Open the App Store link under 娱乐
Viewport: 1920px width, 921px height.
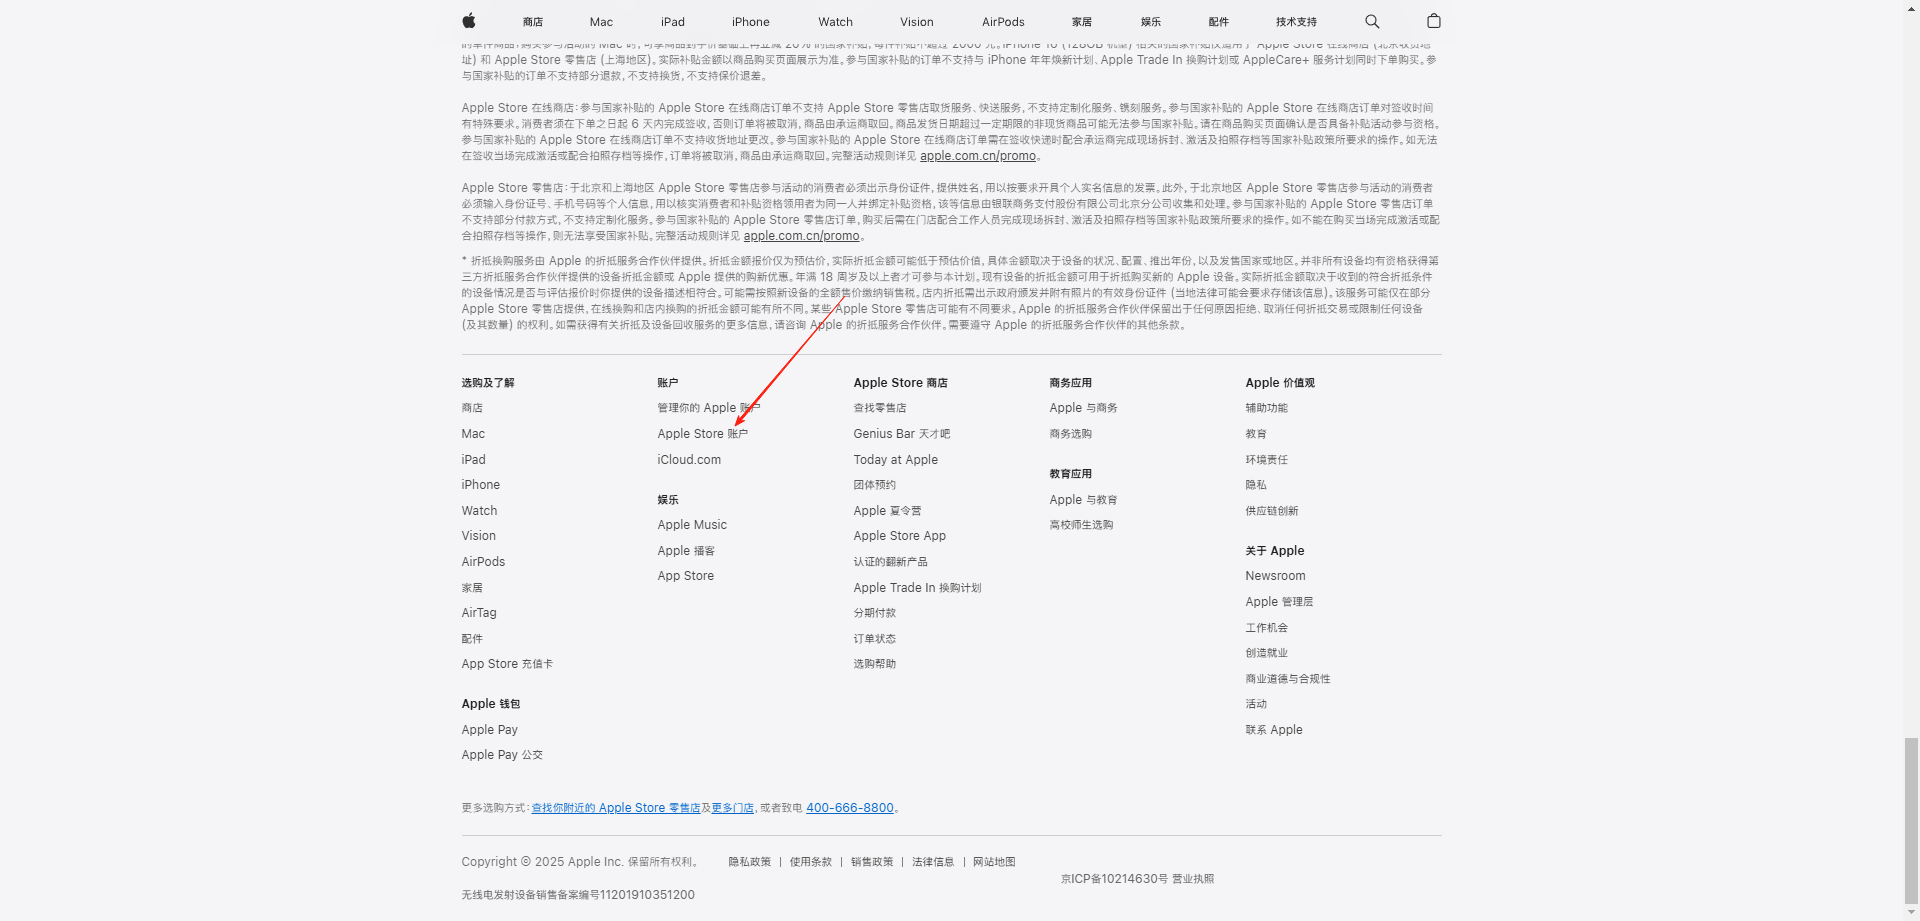click(x=685, y=576)
